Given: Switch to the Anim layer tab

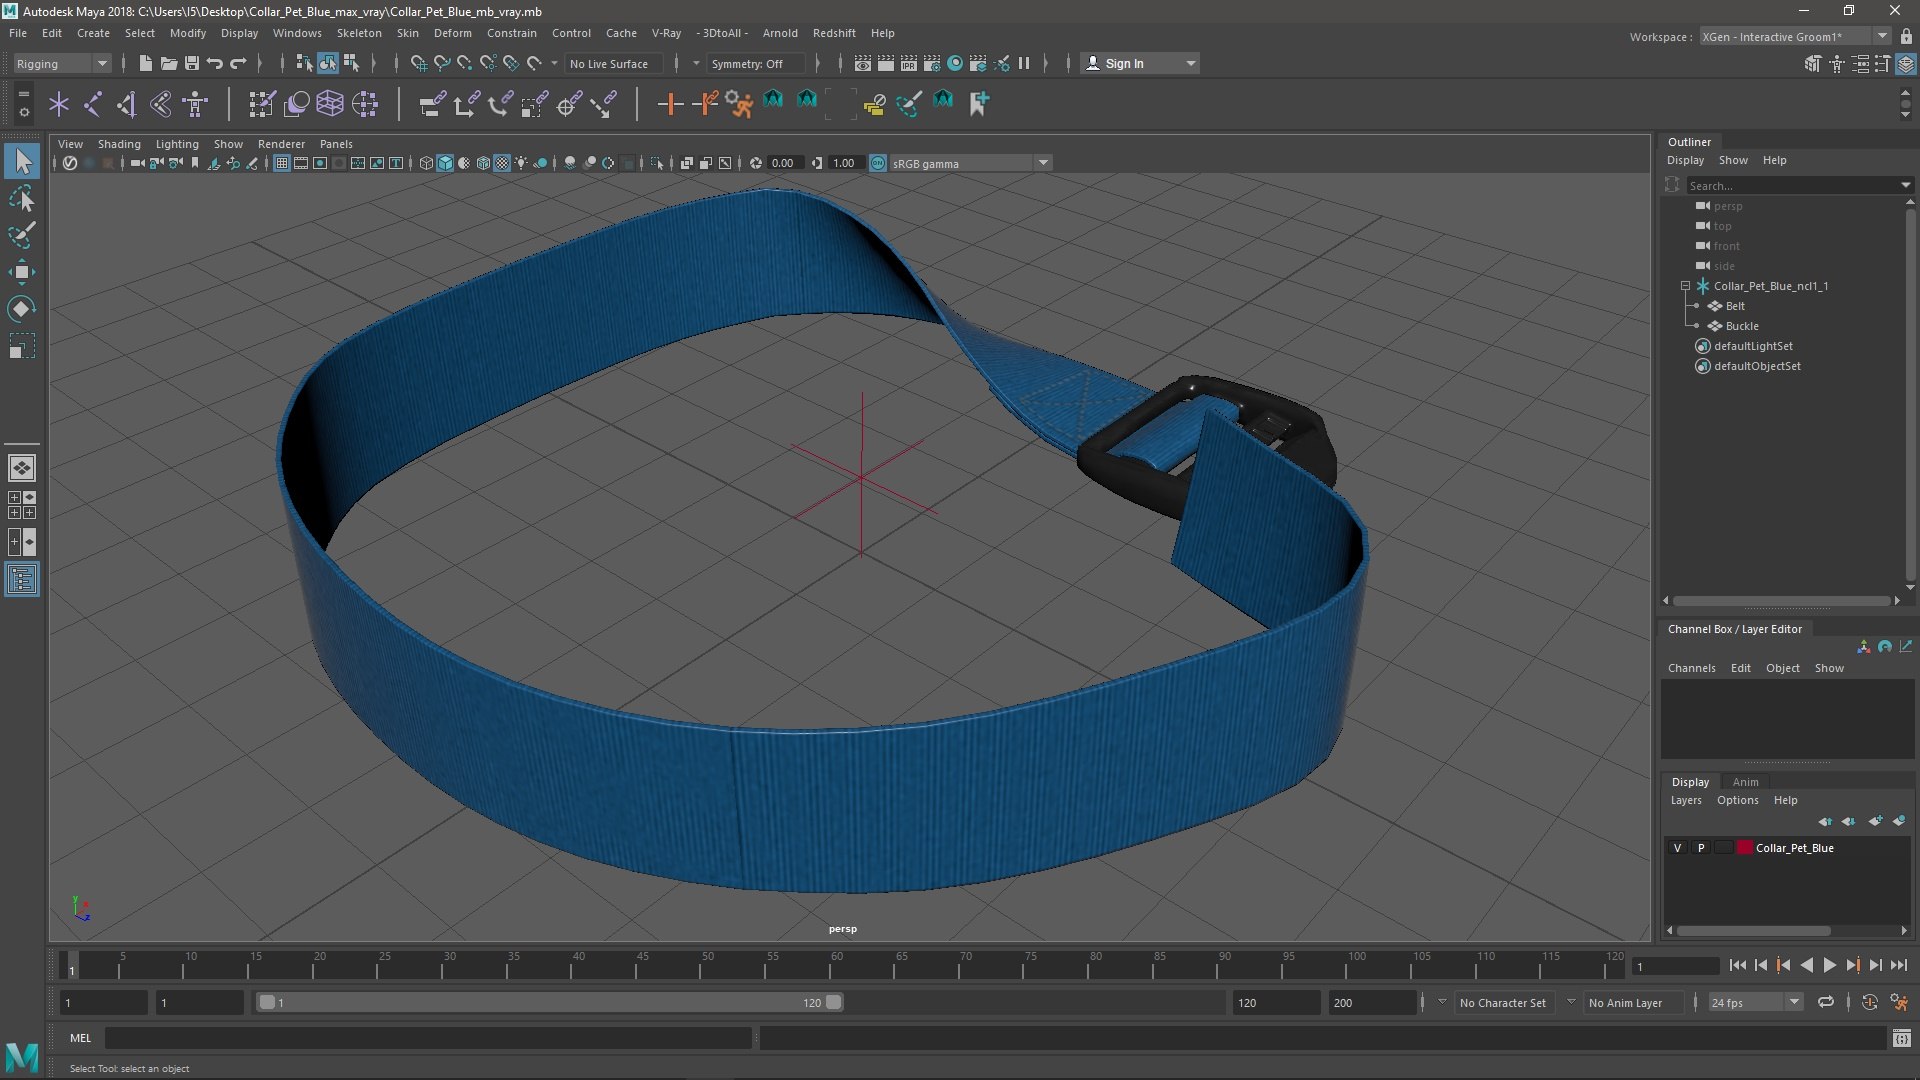Looking at the screenshot, I should [x=1745, y=782].
